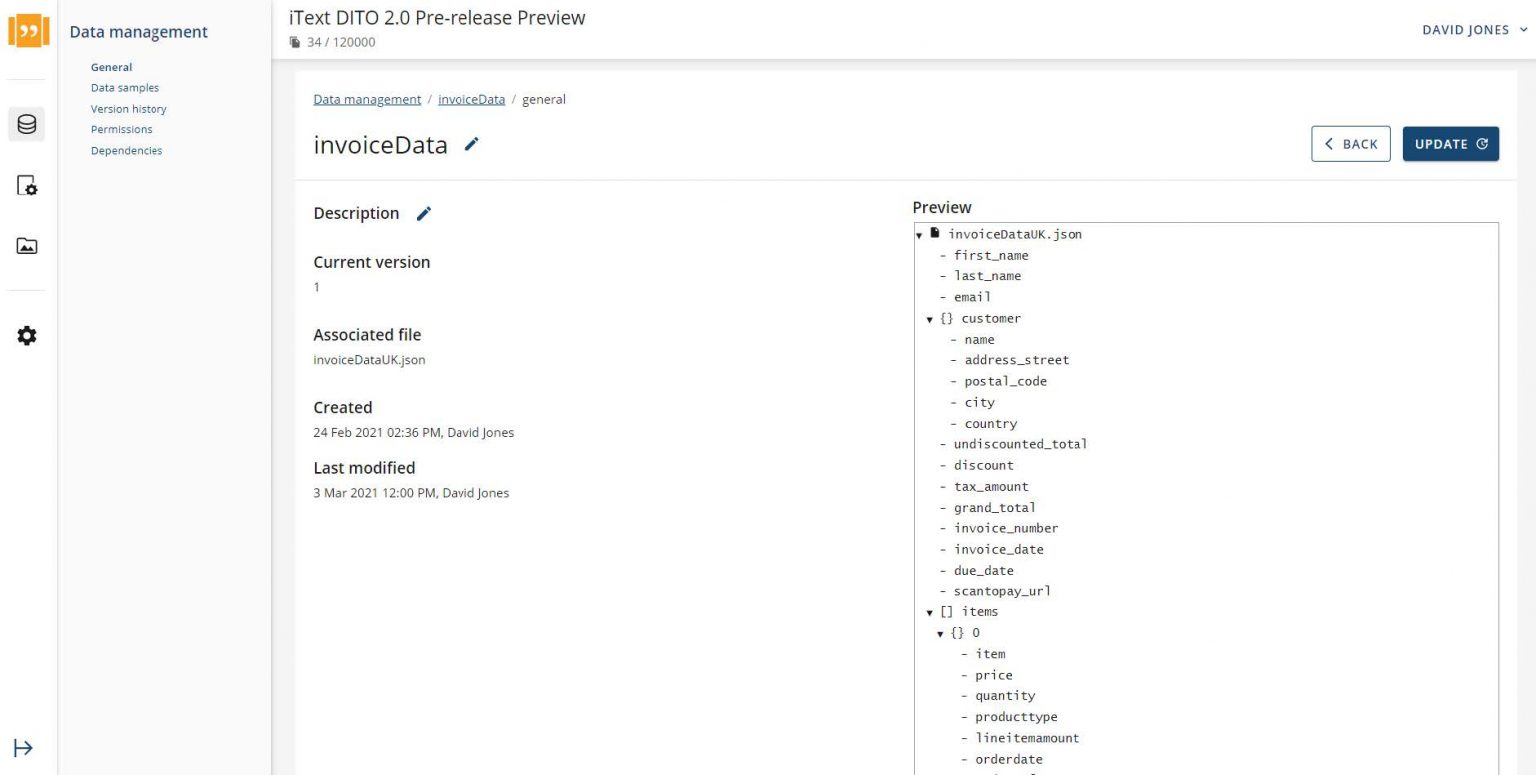
Task: Open Data management via the database icon
Action: pos(26,124)
